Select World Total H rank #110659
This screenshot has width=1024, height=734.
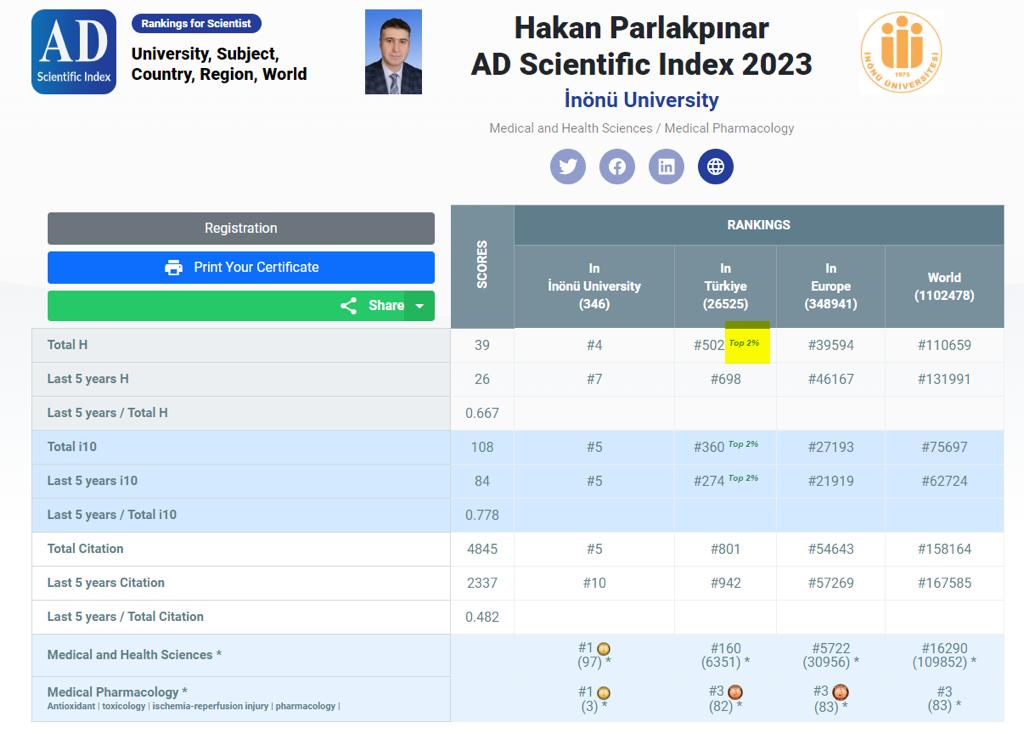(944, 345)
